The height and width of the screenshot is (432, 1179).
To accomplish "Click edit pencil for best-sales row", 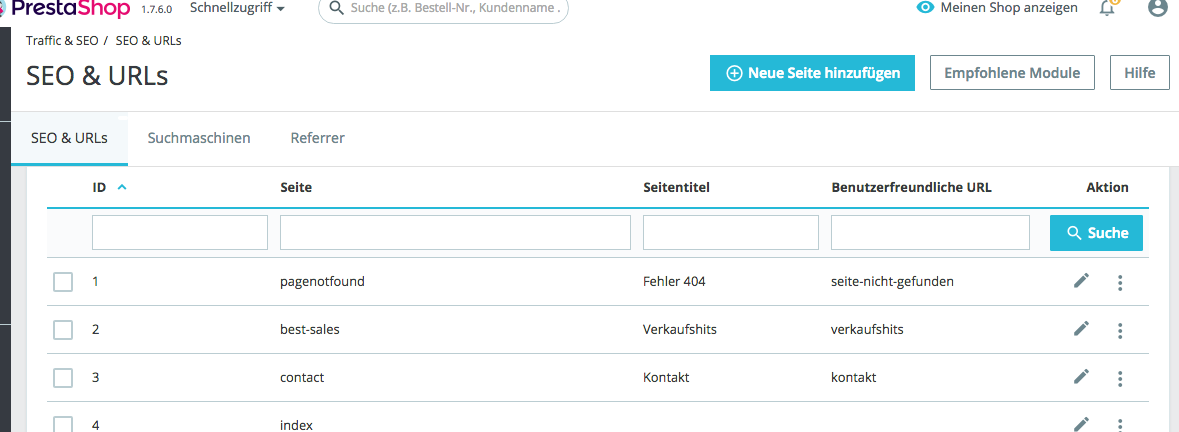I will (1081, 329).
